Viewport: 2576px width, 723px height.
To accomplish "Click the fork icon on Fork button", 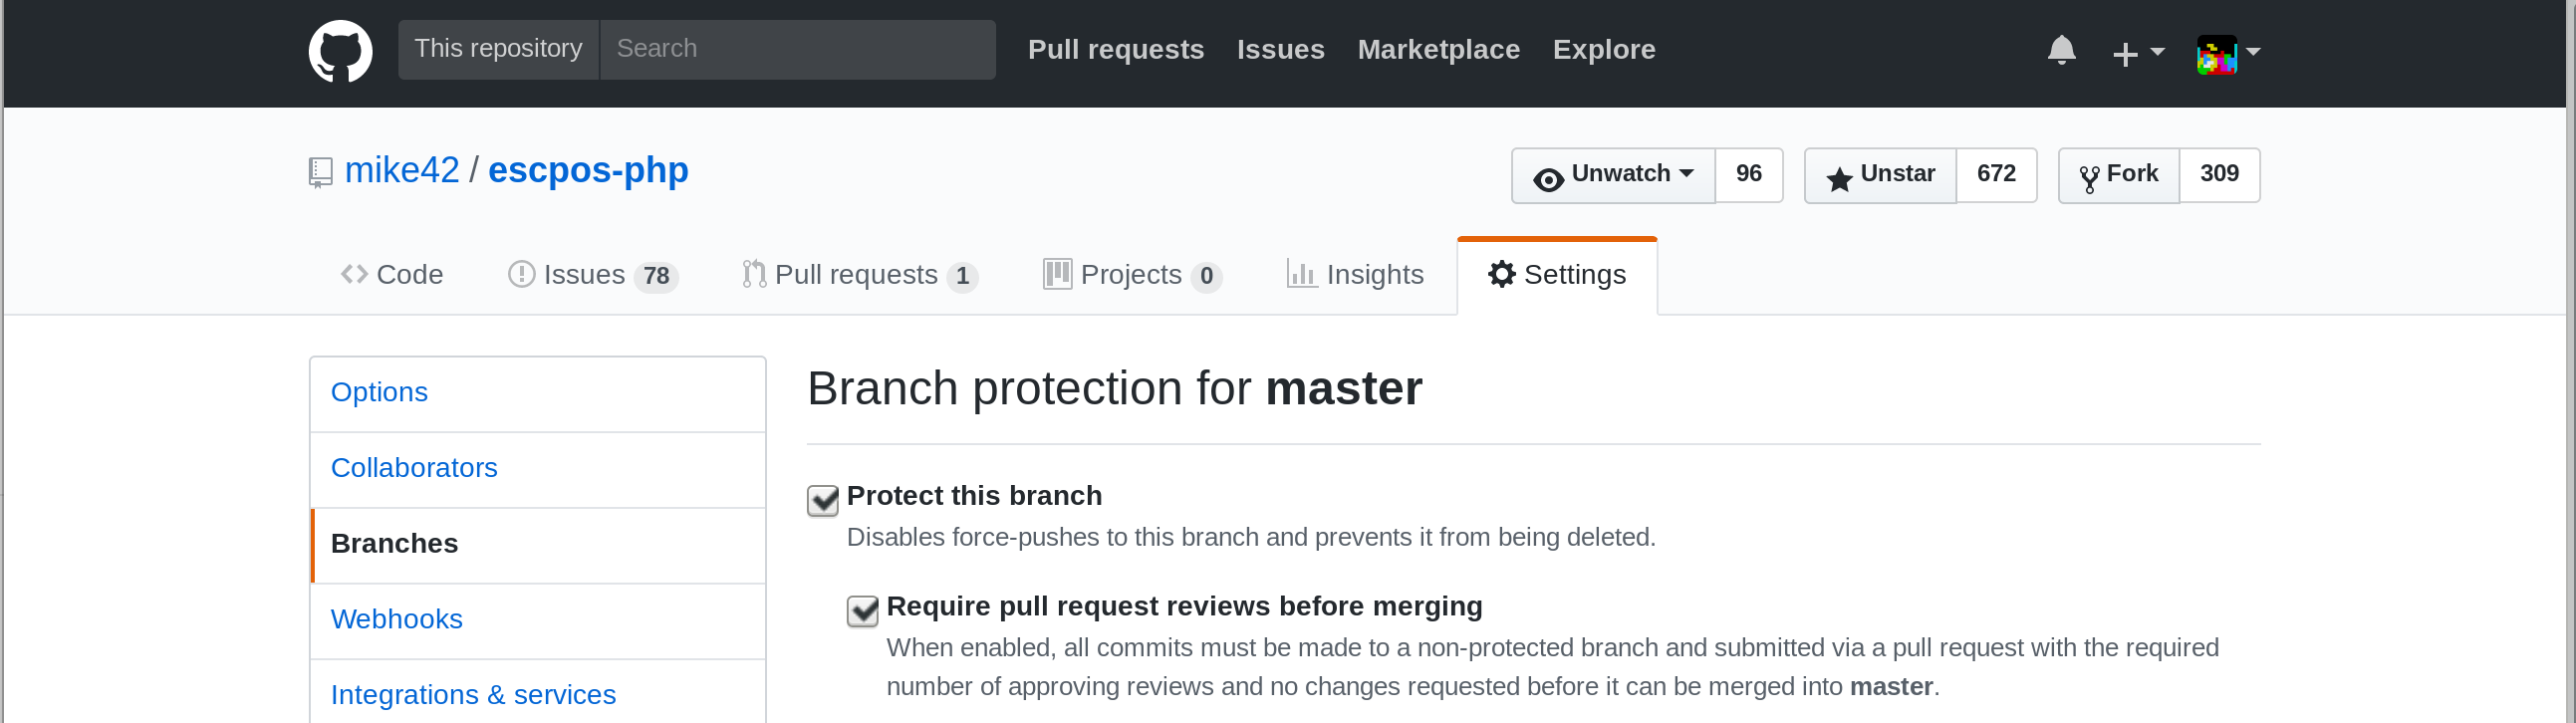I will 2089,178.
